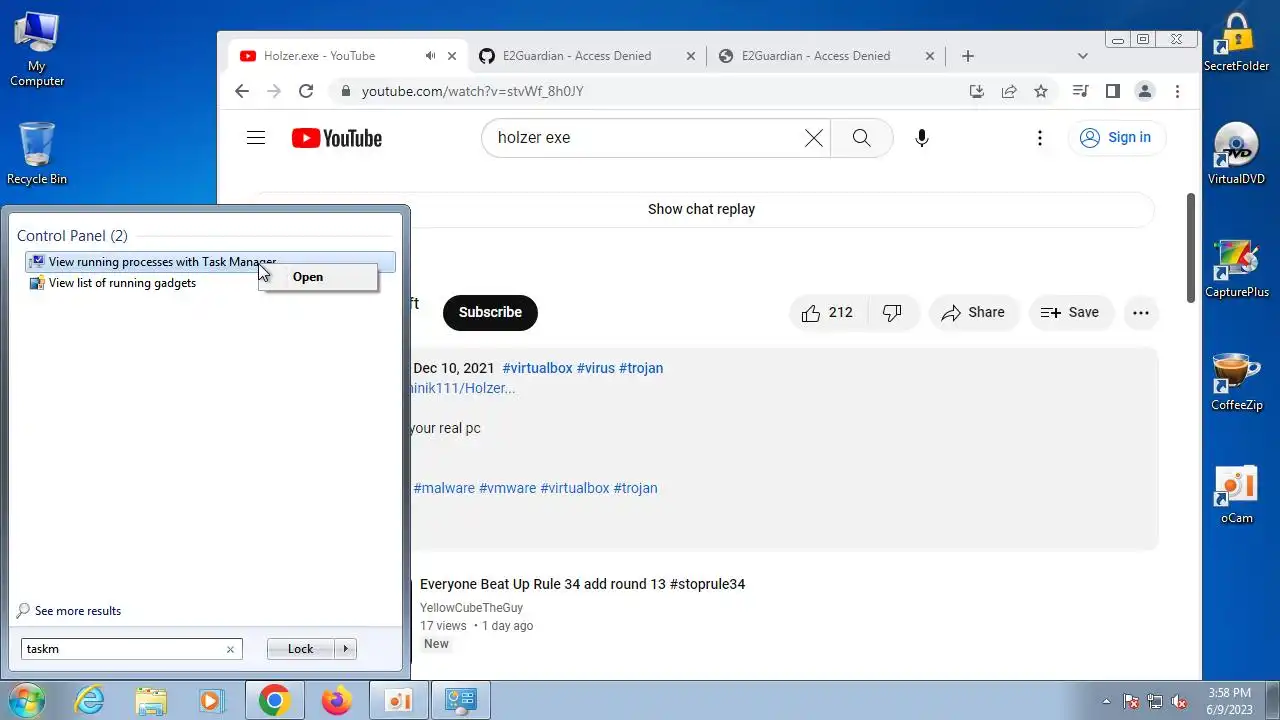
Task: Open Chrome media control icon
Action: (x=1080, y=91)
